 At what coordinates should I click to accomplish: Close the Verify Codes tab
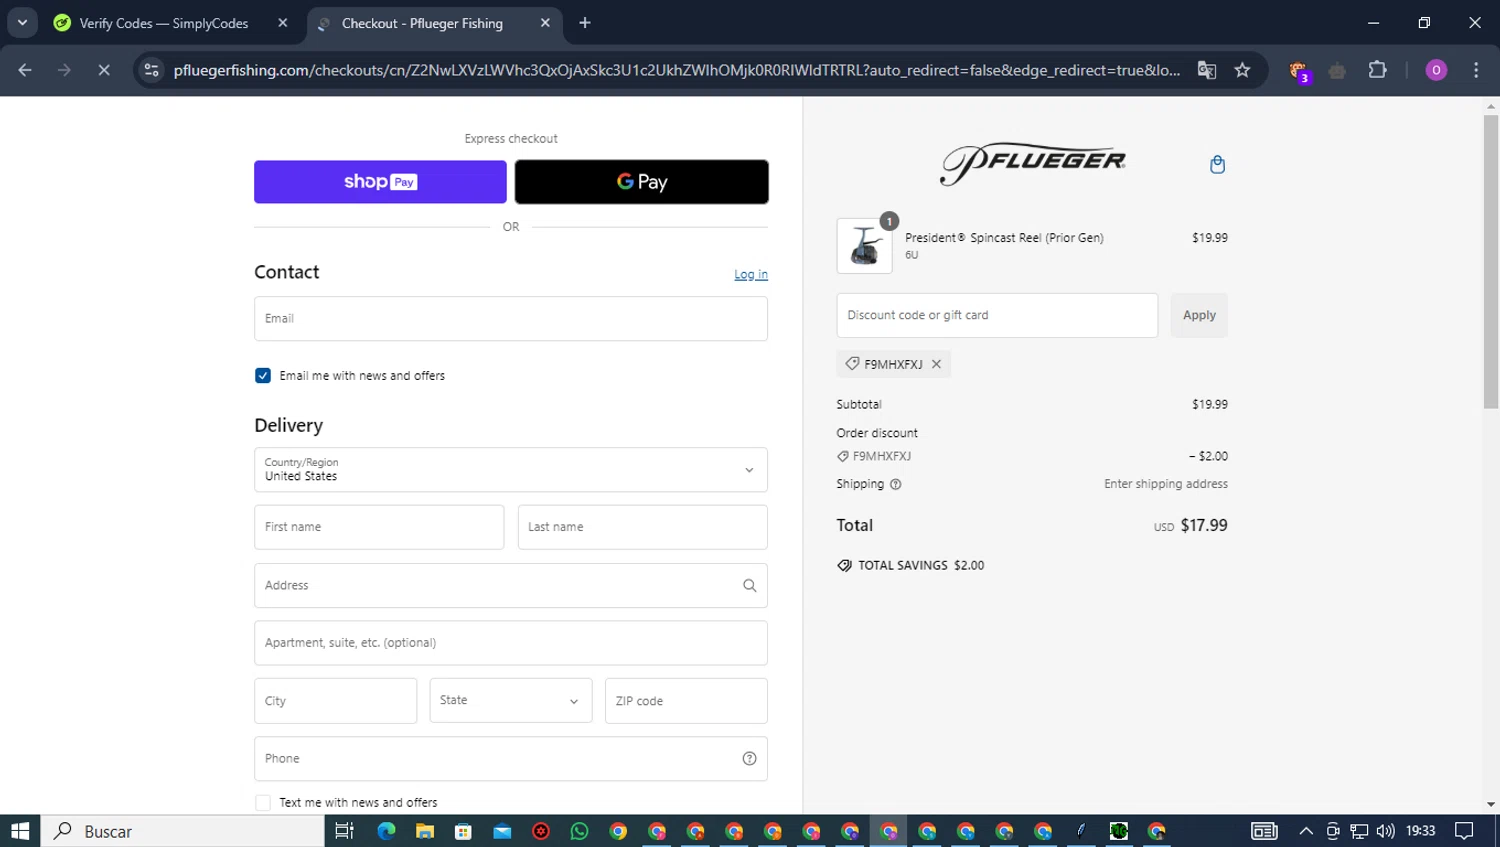tap(283, 23)
